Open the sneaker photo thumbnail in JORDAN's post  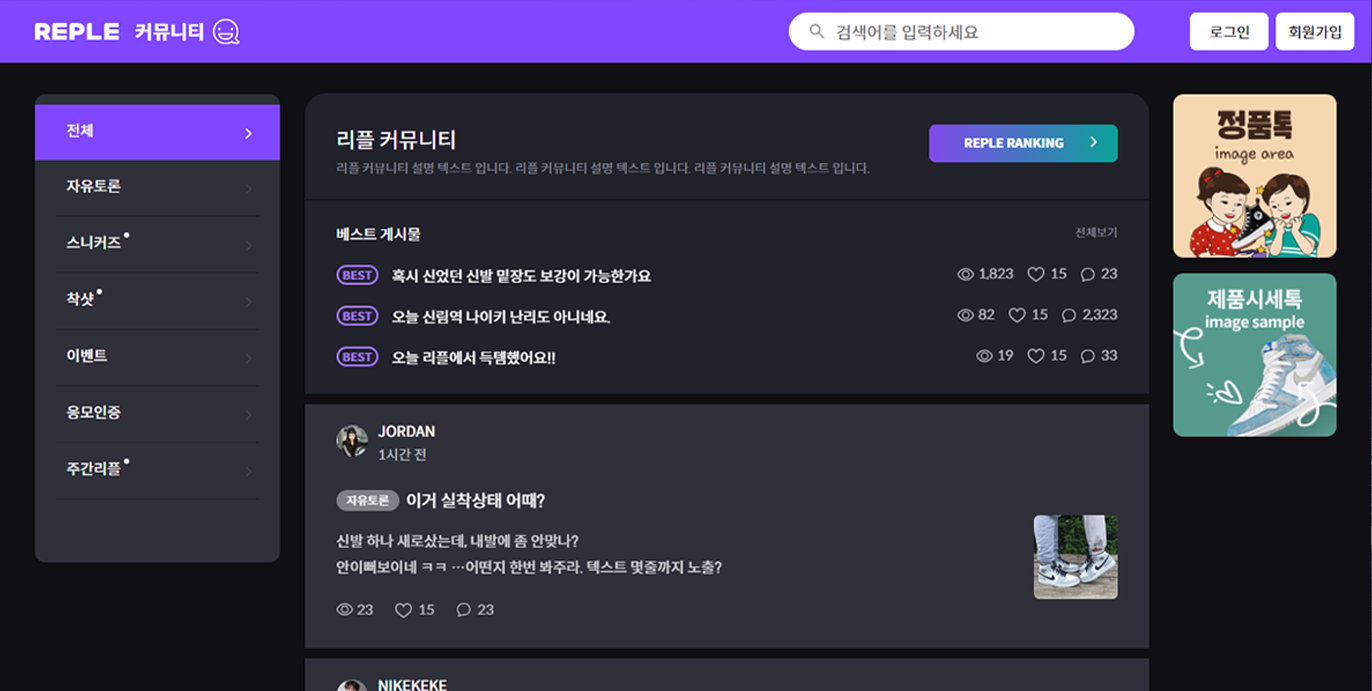[1075, 557]
